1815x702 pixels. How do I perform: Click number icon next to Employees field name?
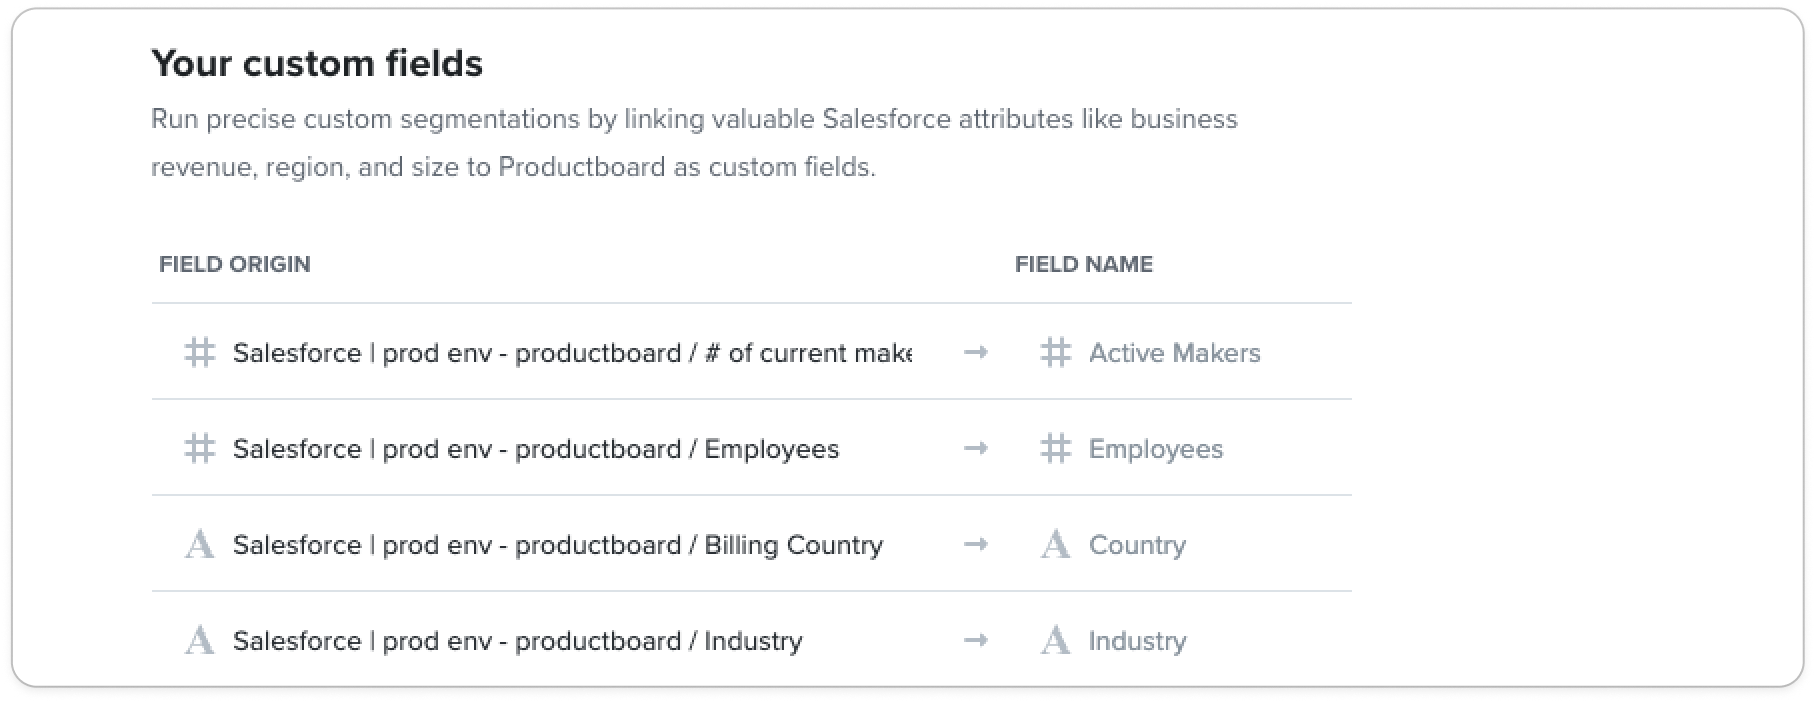point(1056,448)
